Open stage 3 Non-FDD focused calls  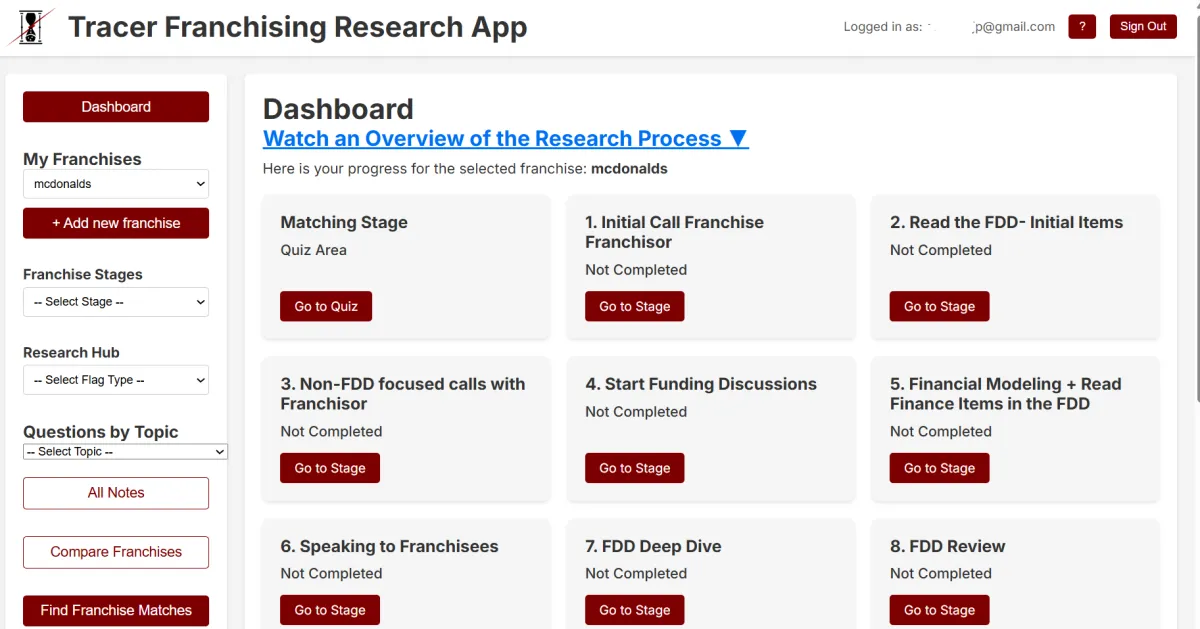tap(330, 468)
